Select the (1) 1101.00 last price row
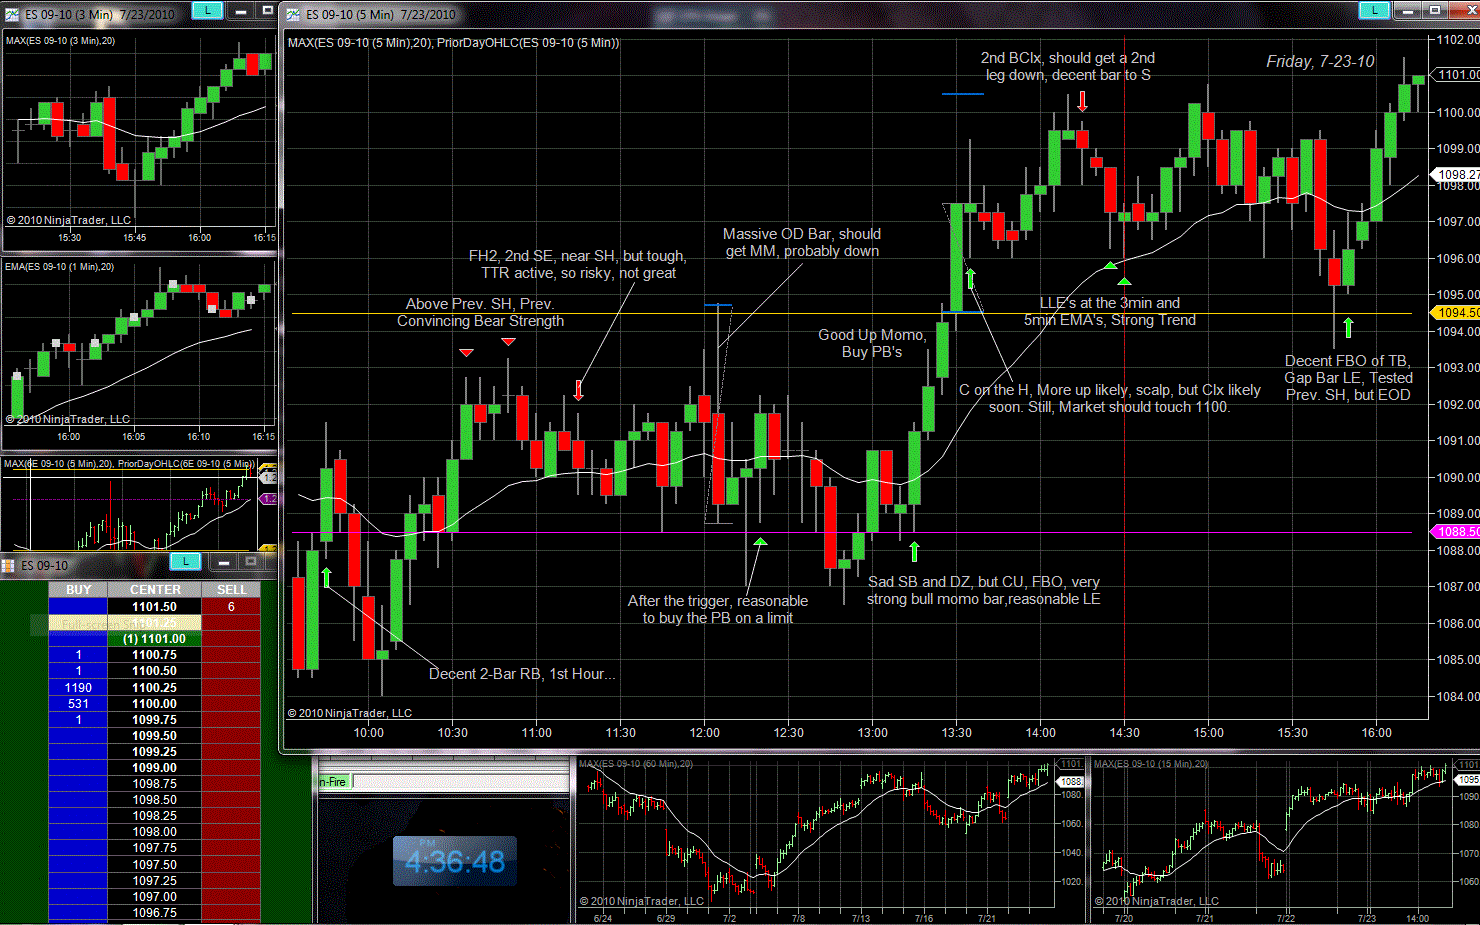1480x925 pixels. (155, 639)
